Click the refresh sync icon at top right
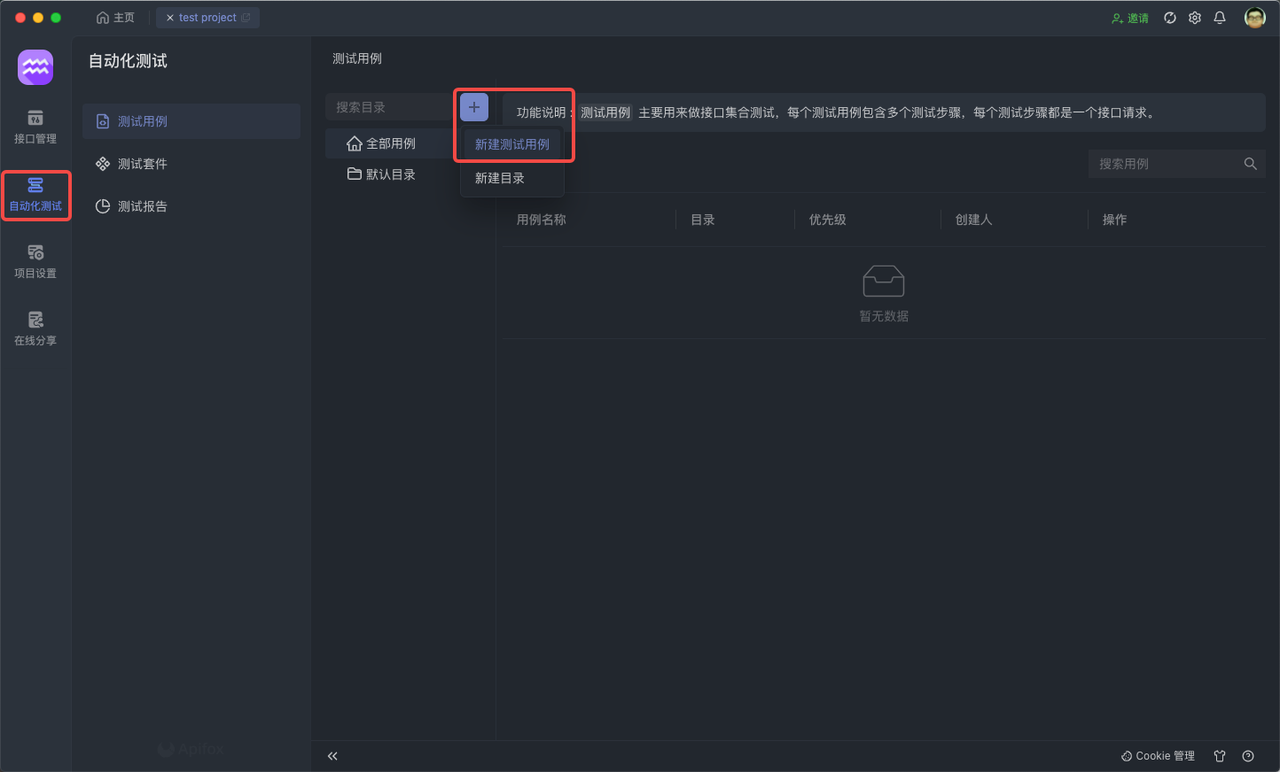The height and width of the screenshot is (772, 1280). pyautogui.click(x=1170, y=18)
